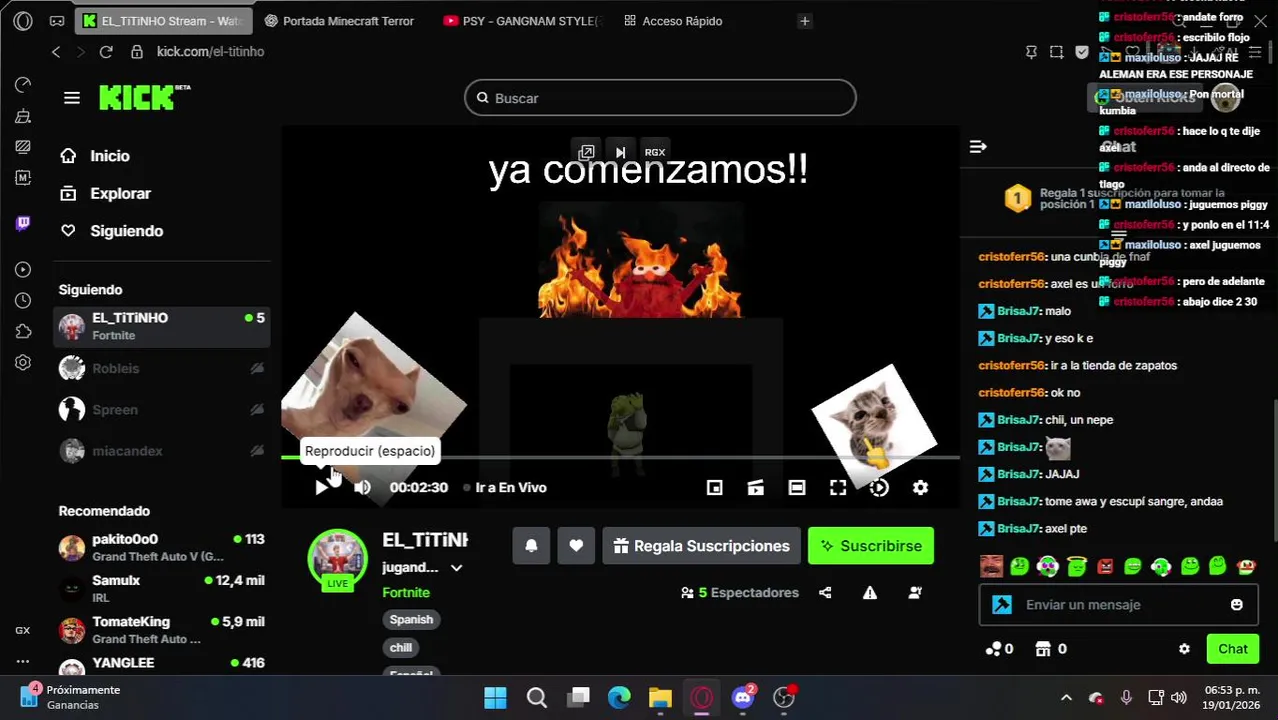Image resolution: width=1278 pixels, height=720 pixels.
Task: Click the RGX button above the stream
Action: pyautogui.click(x=655, y=152)
